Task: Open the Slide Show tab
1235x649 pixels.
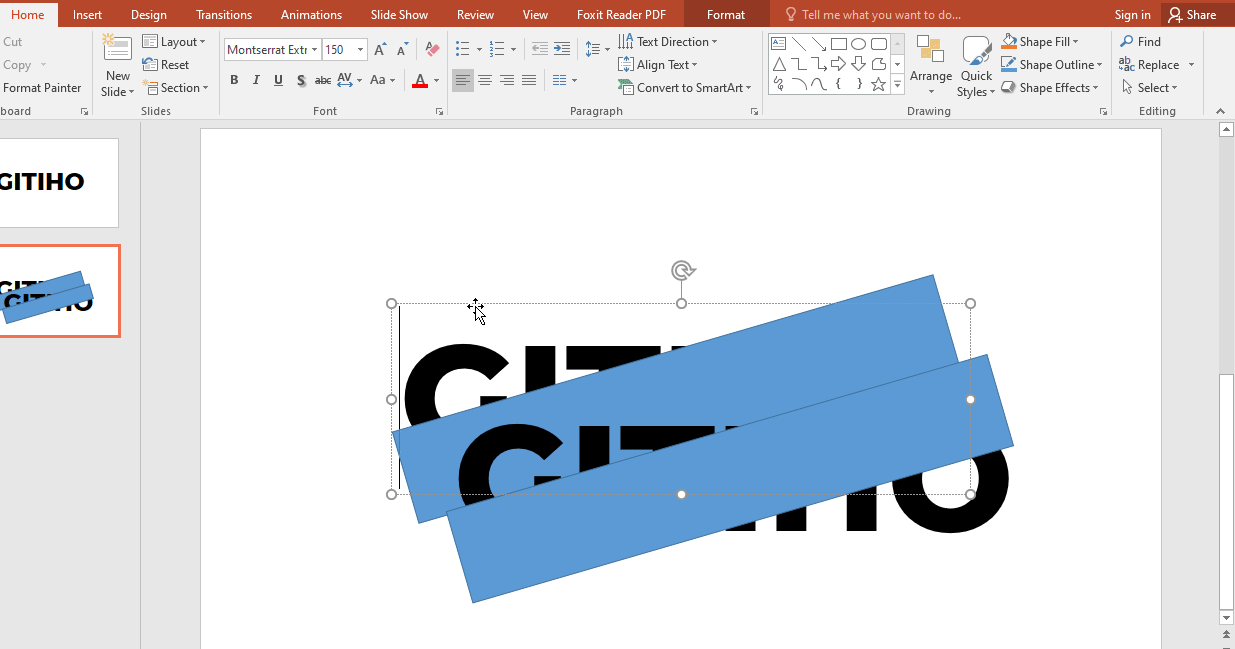Action: (399, 14)
